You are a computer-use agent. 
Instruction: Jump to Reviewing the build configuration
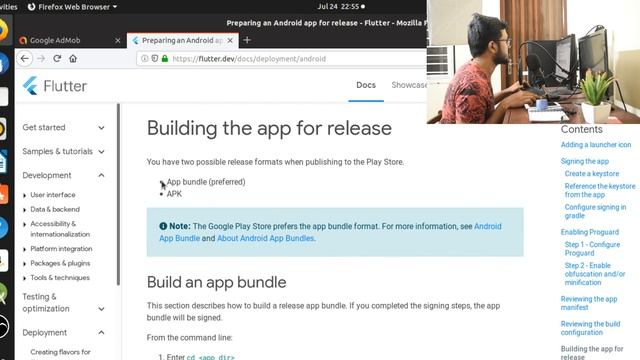coord(590,328)
